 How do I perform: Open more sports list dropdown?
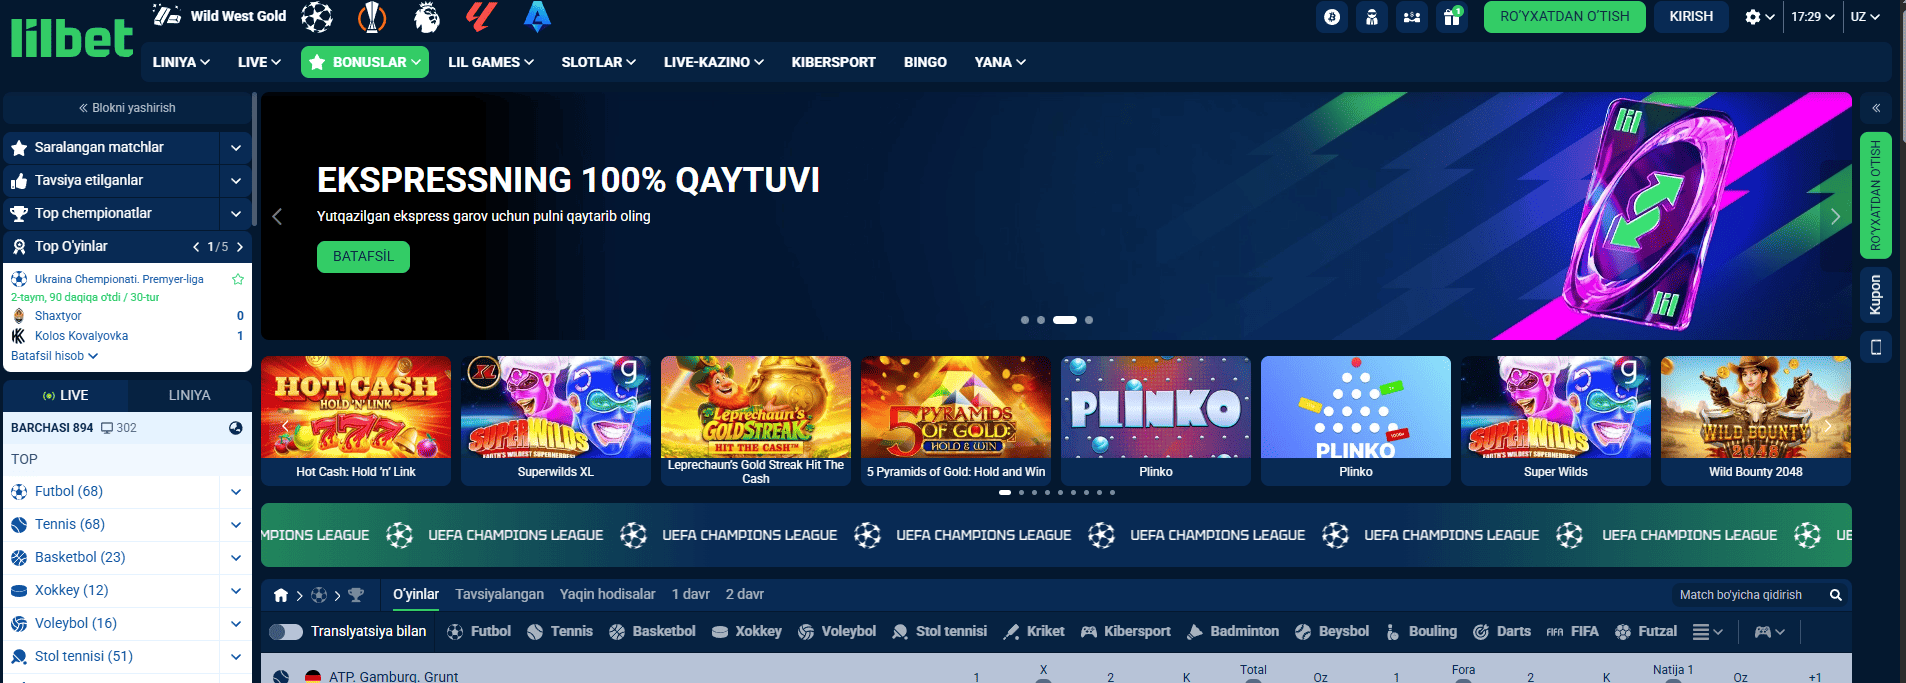(x=1708, y=632)
